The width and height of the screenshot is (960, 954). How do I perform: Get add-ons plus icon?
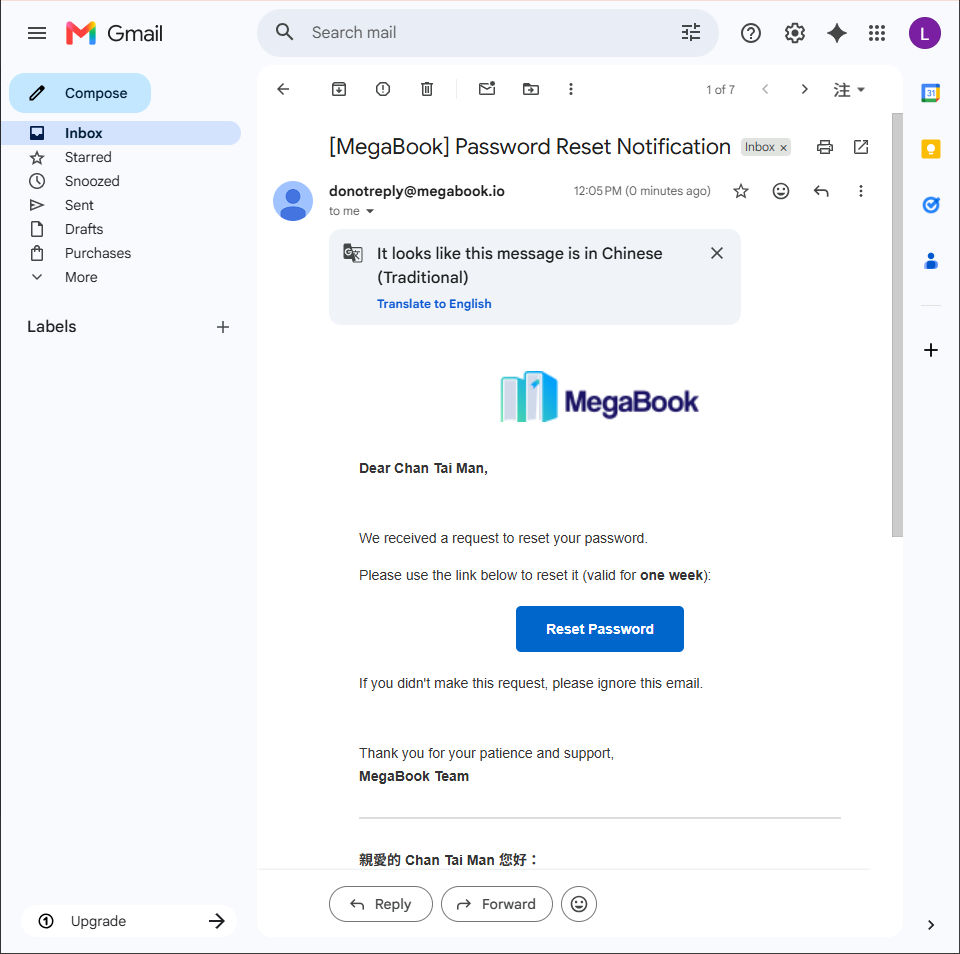point(931,350)
